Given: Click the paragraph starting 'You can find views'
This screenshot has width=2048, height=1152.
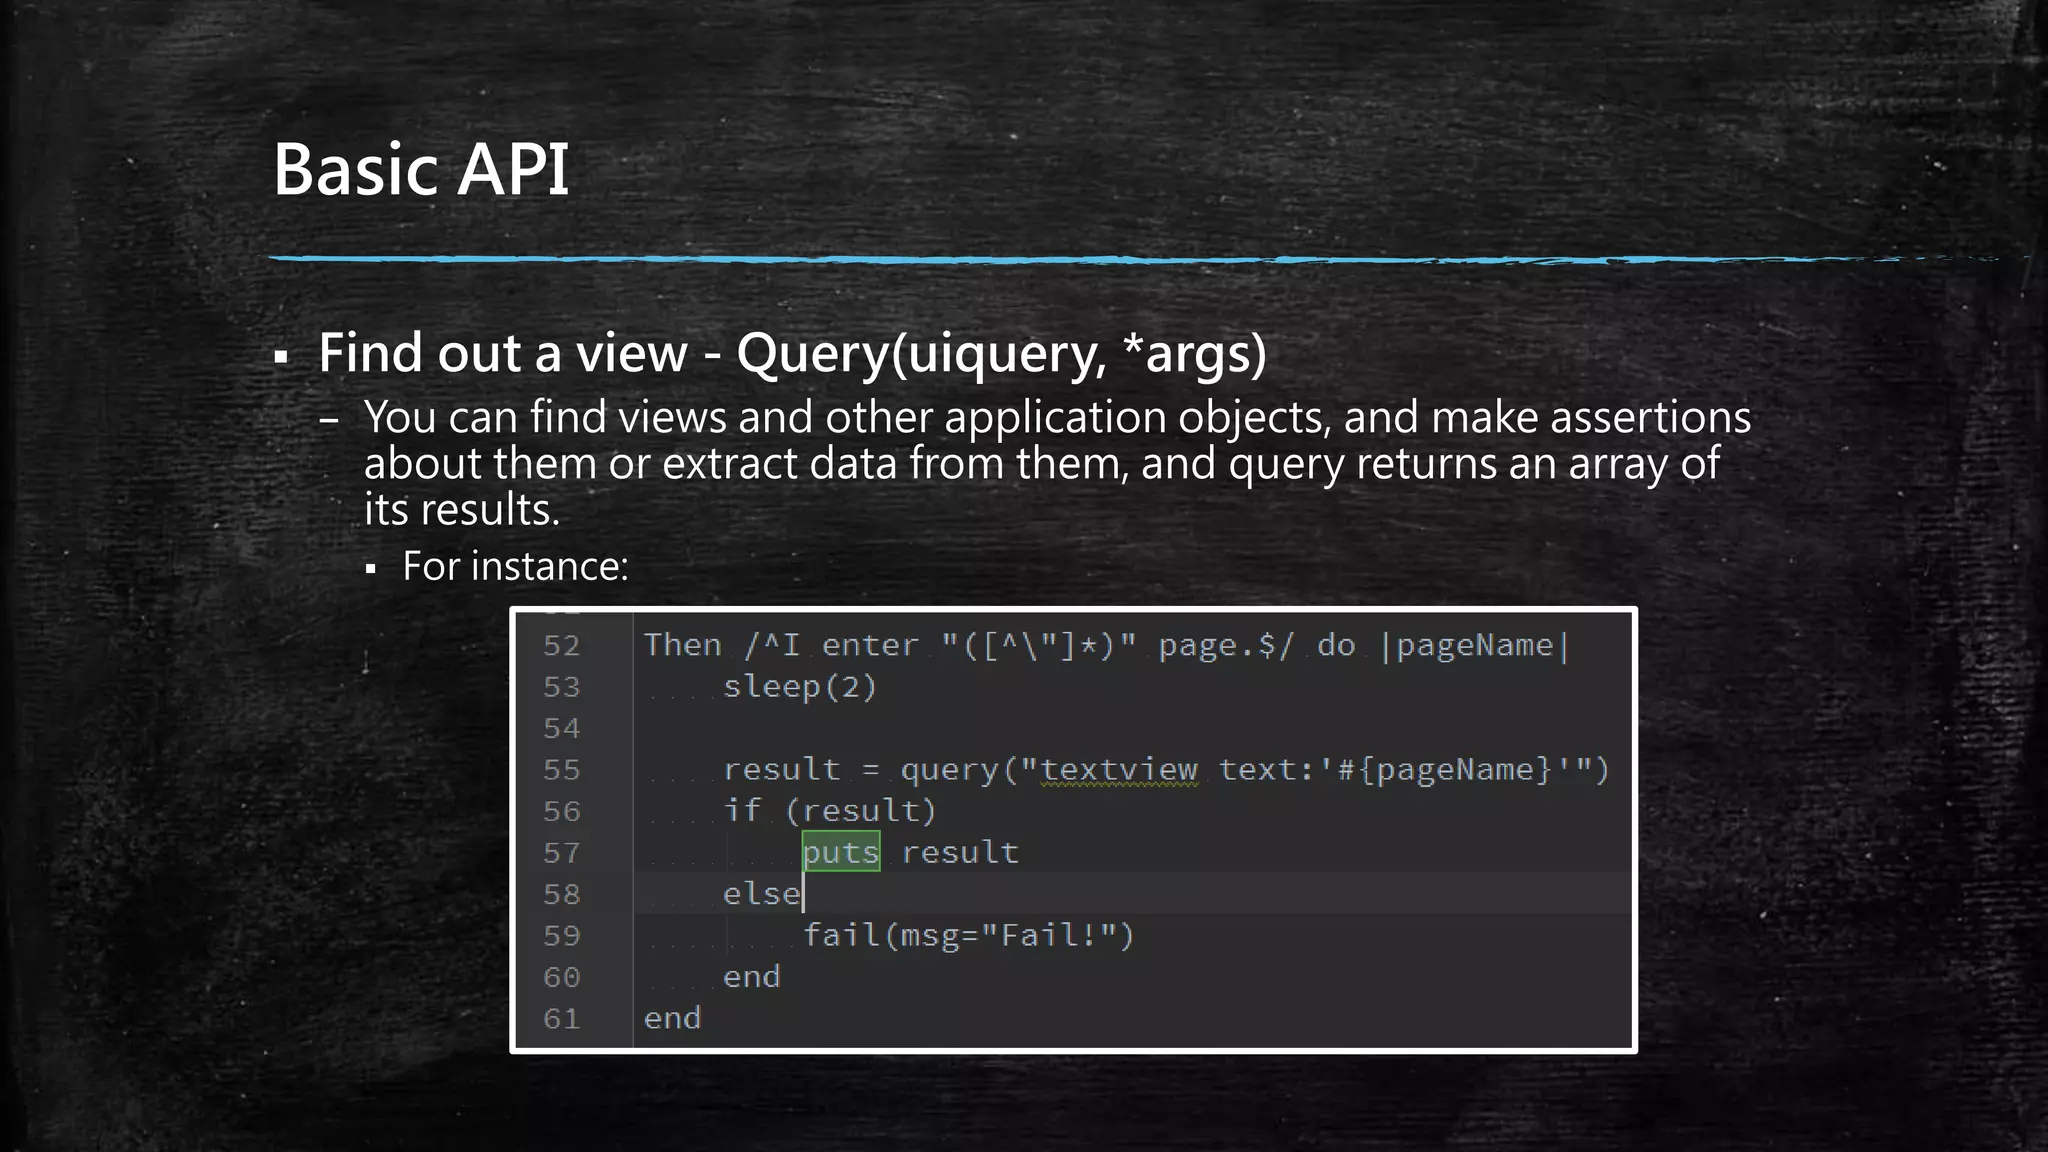Looking at the screenshot, I should tap(1057, 463).
